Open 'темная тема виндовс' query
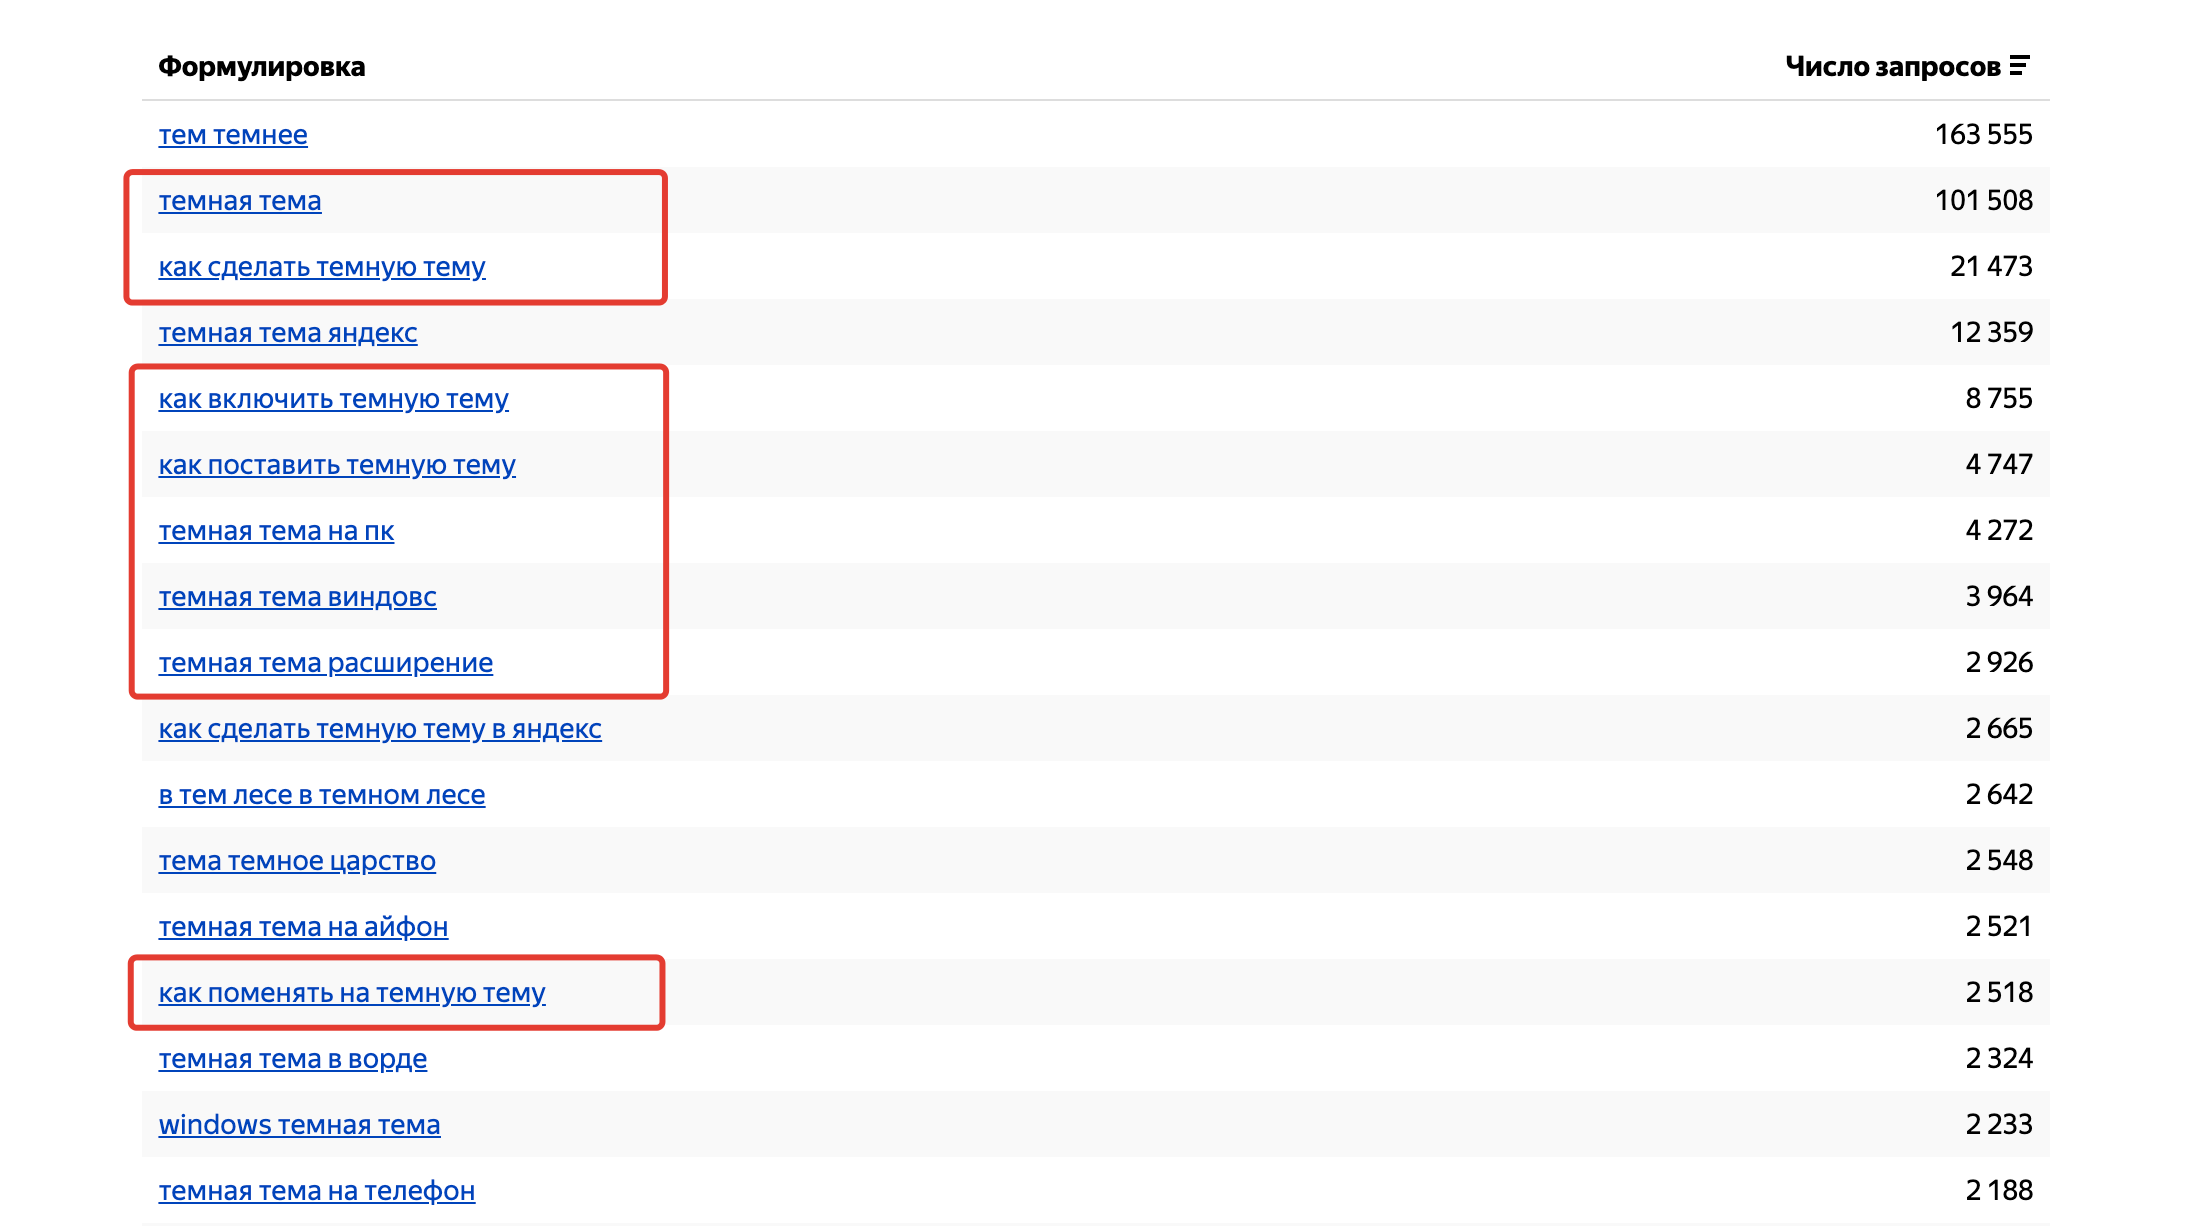Viewport: 2202px width, 1226px height. coord(298,597)
